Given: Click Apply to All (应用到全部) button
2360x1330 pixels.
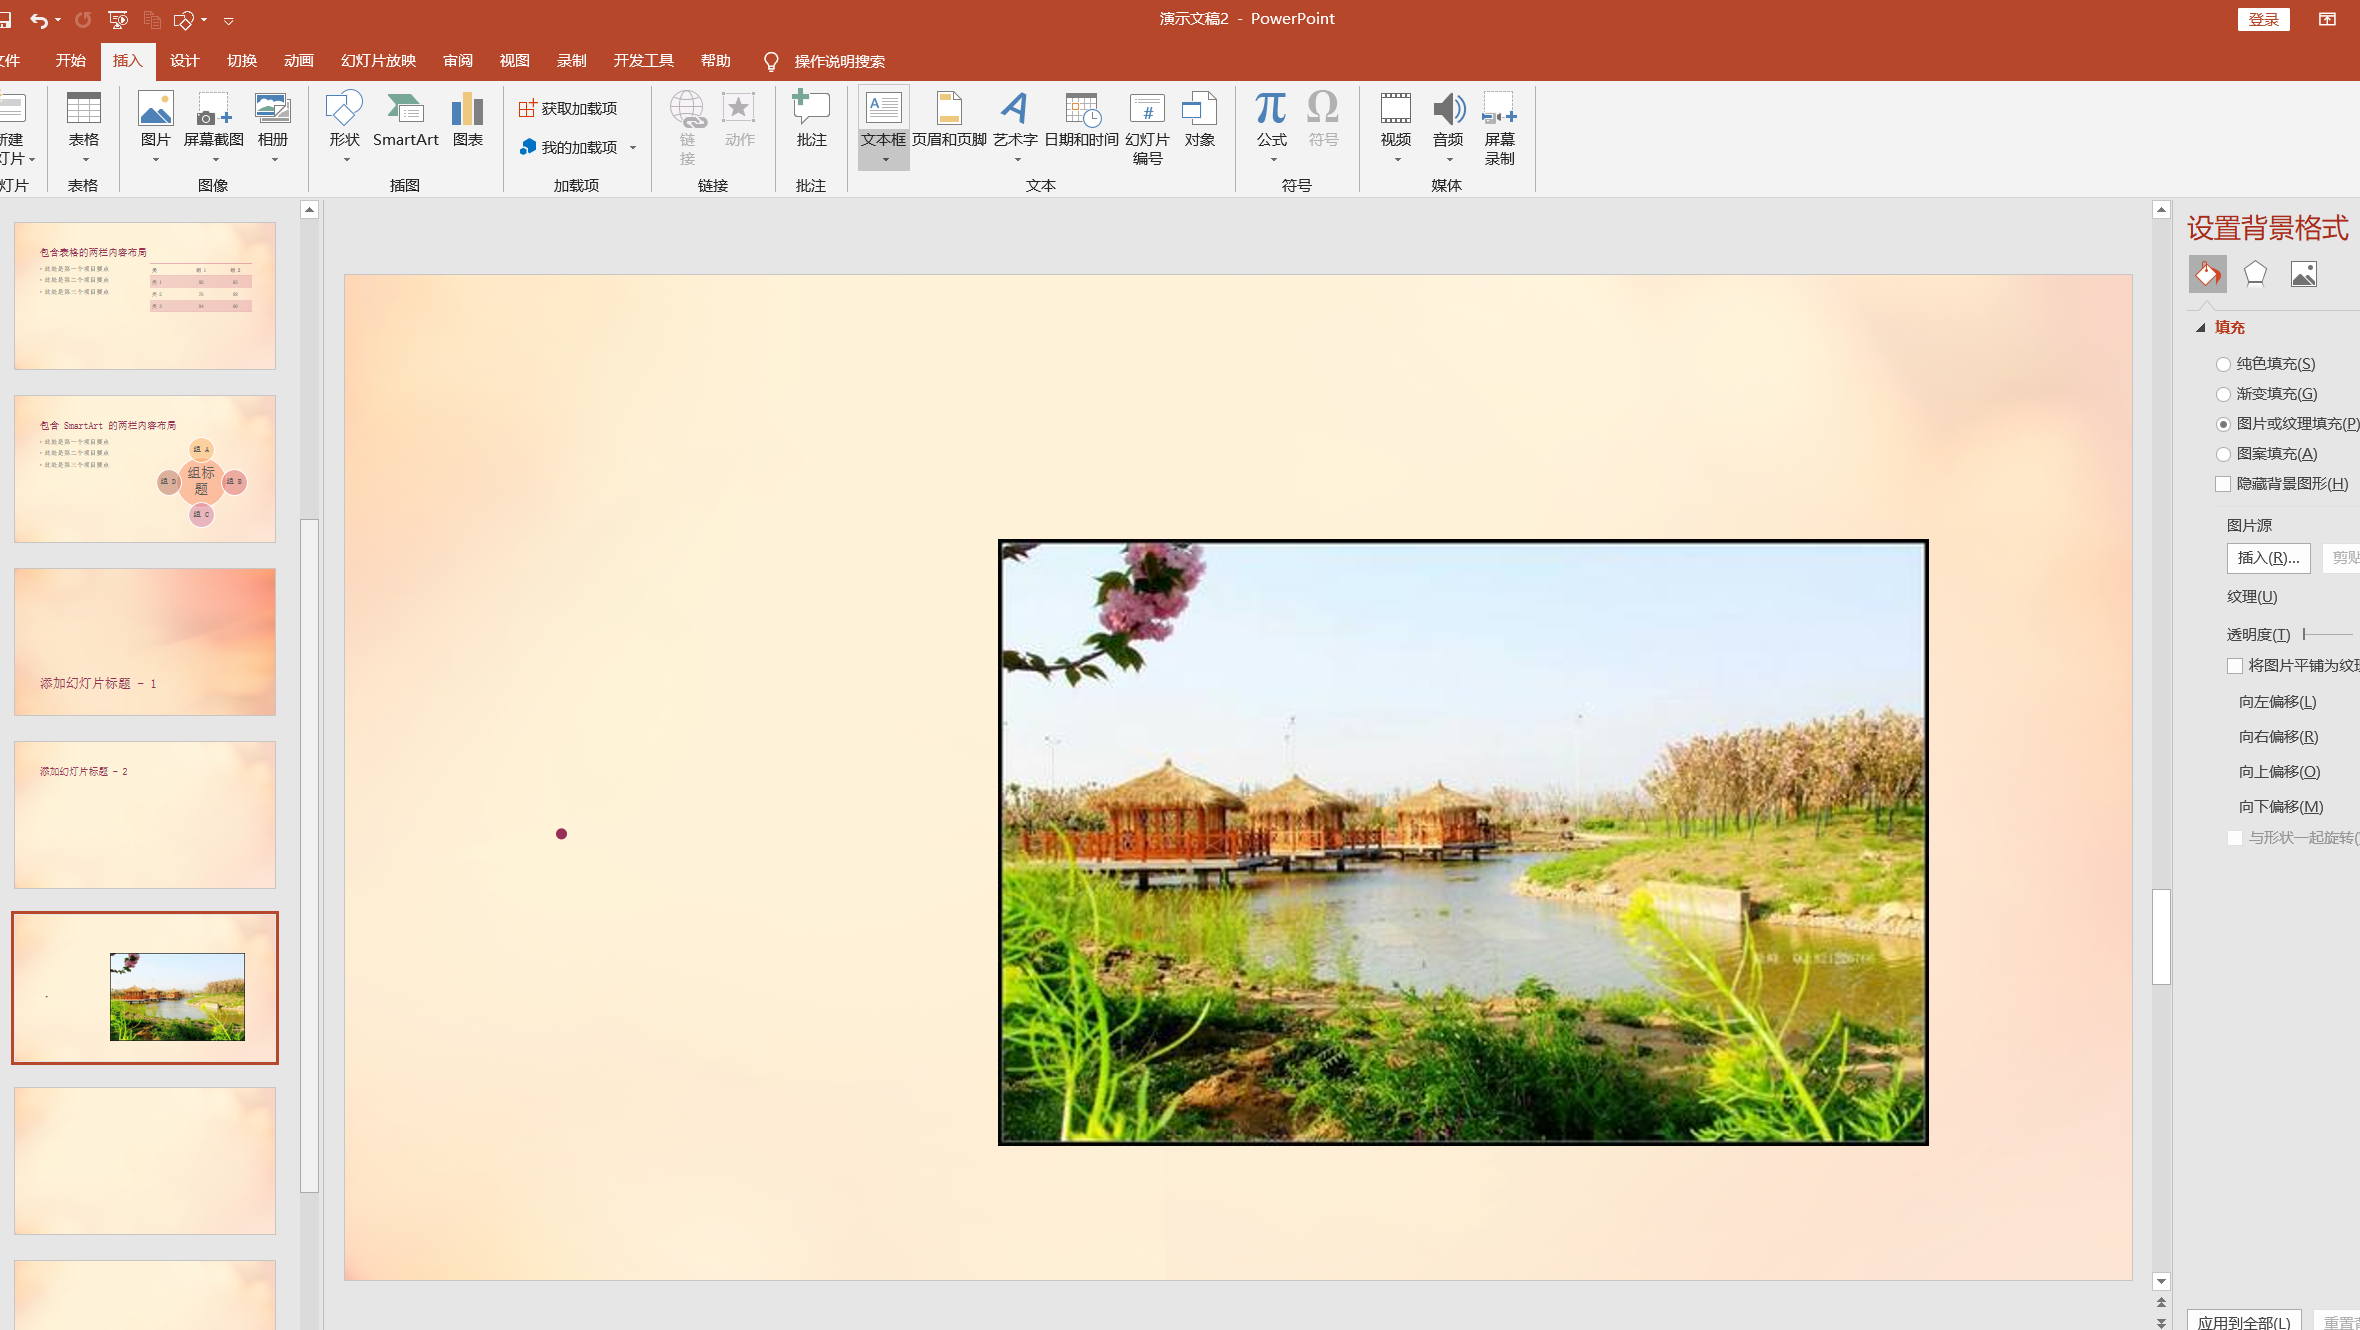Looking at the screenshot, I should [2244, 1321].
